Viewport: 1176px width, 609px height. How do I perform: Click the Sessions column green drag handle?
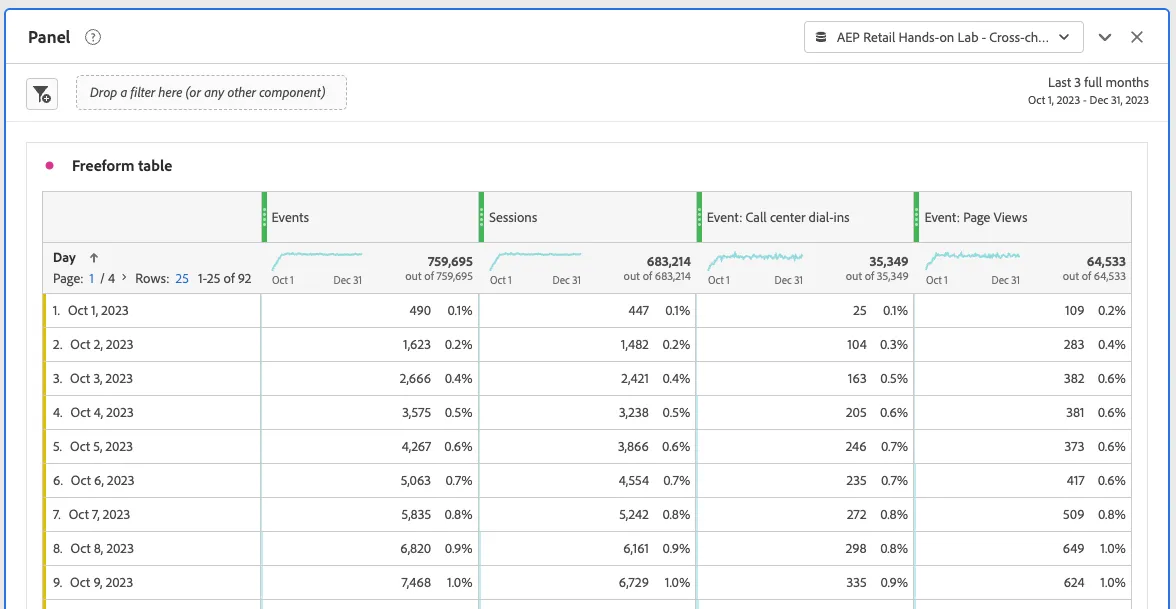(x=482, y=217)
